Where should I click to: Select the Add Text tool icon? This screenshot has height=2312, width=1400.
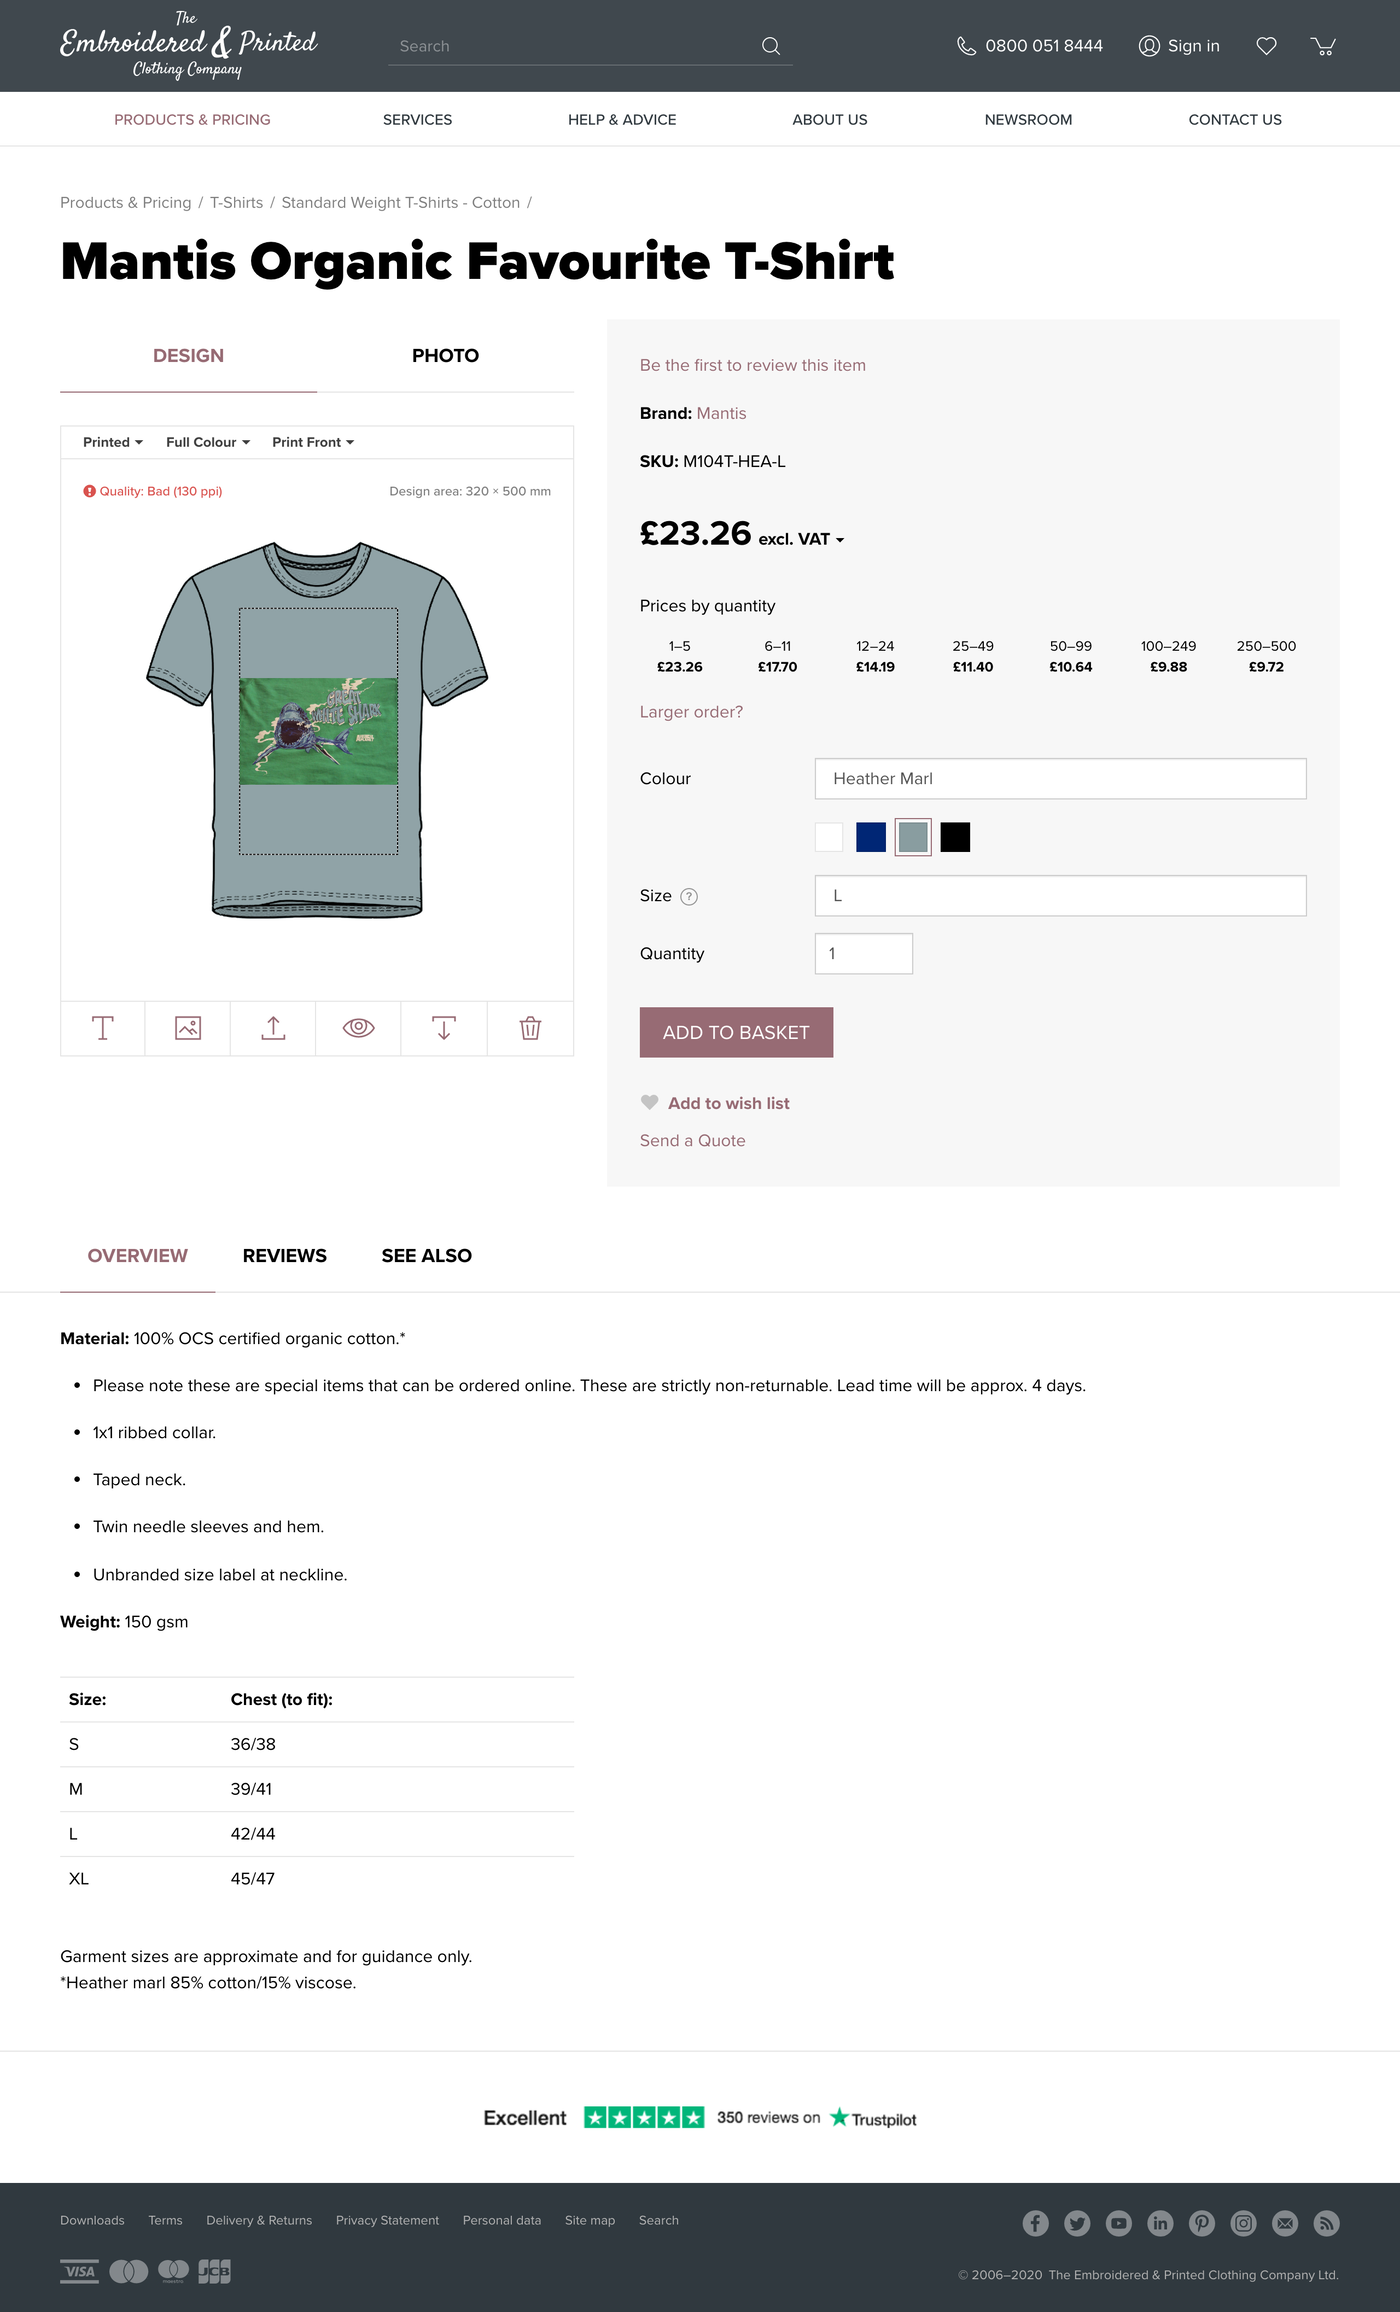pos(103,1028)
